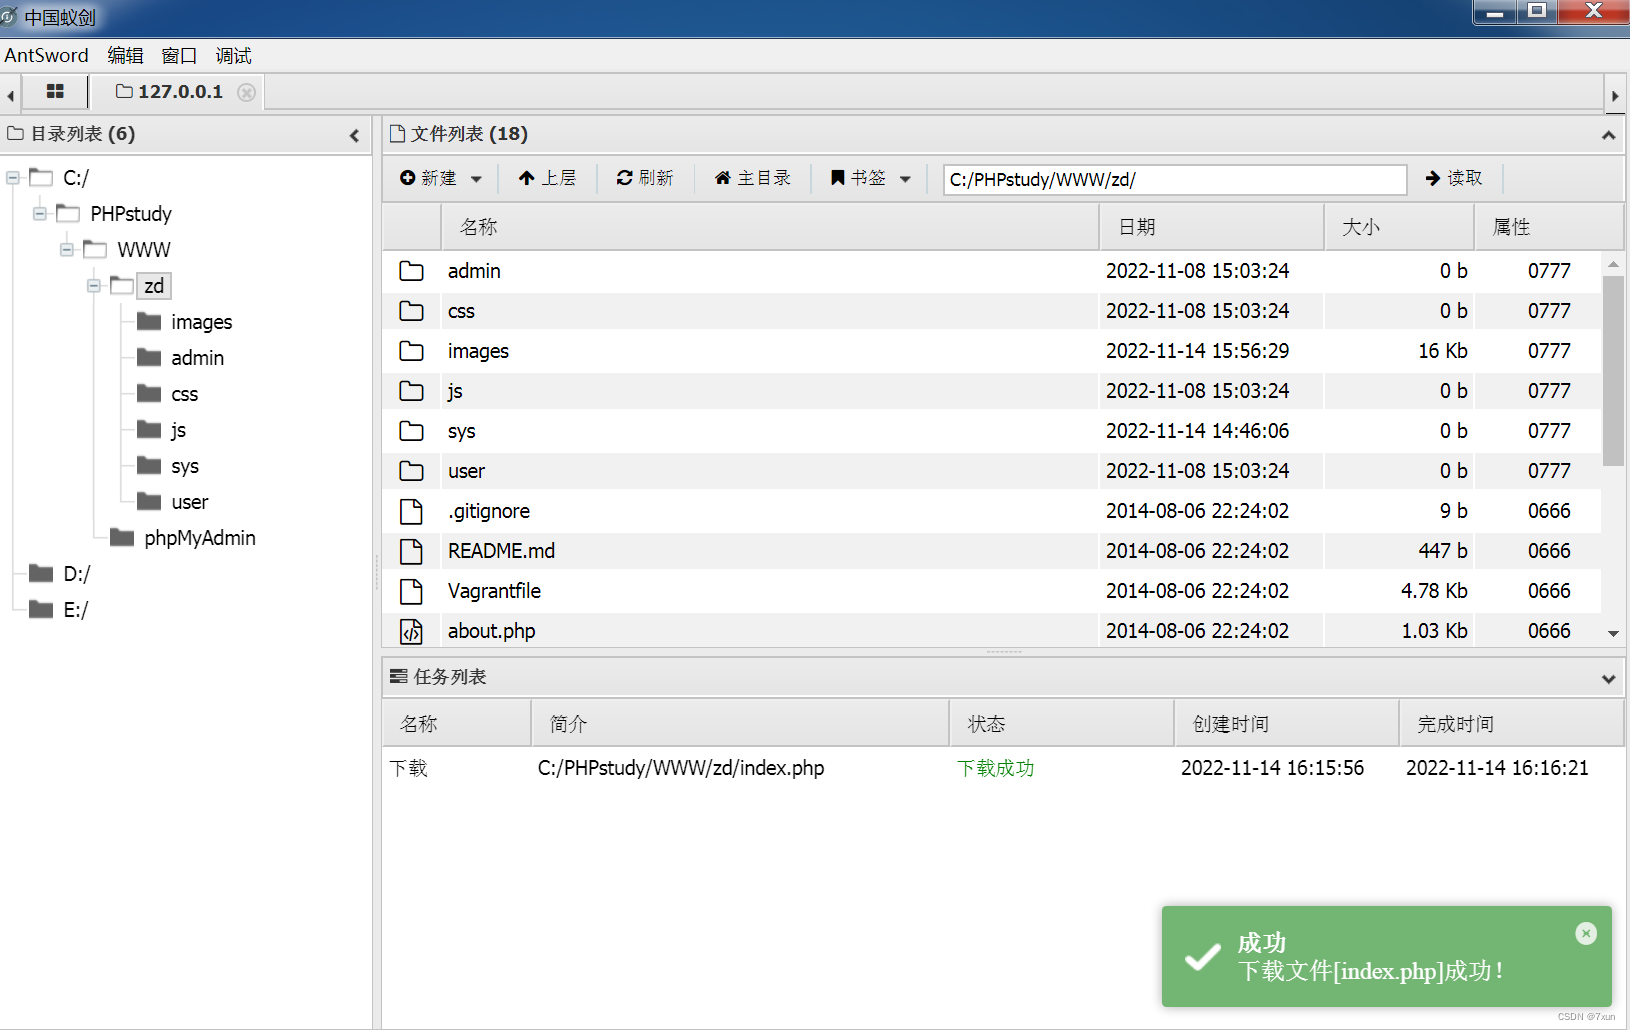Click admin folder icon in file list

click(x=411, y=271)
